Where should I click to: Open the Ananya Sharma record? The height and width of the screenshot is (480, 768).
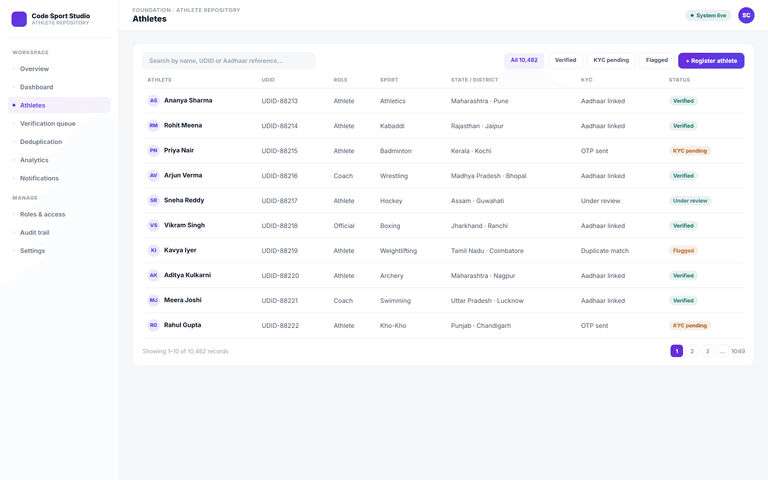pyautogui.click(x=443, y=101)
